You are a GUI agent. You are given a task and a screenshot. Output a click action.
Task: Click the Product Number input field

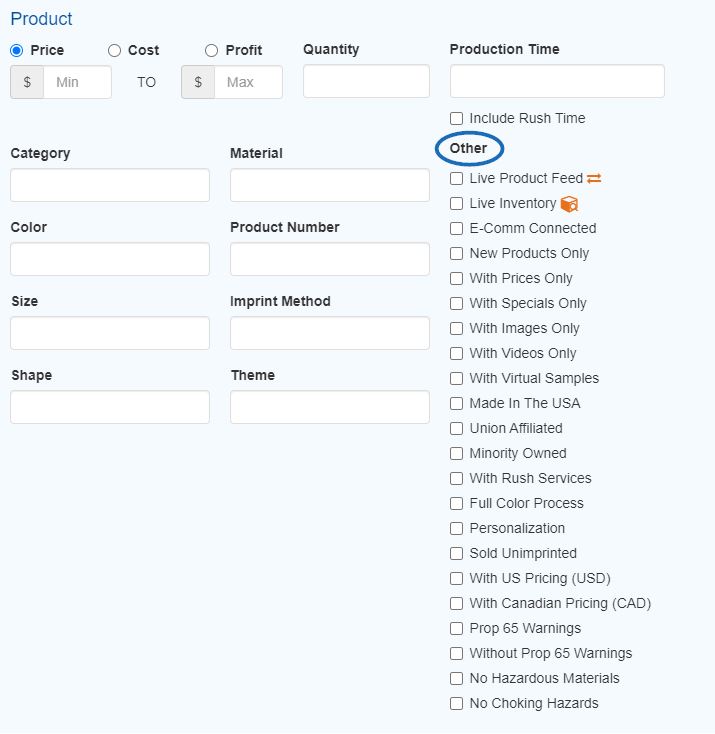tap(330, 259)
